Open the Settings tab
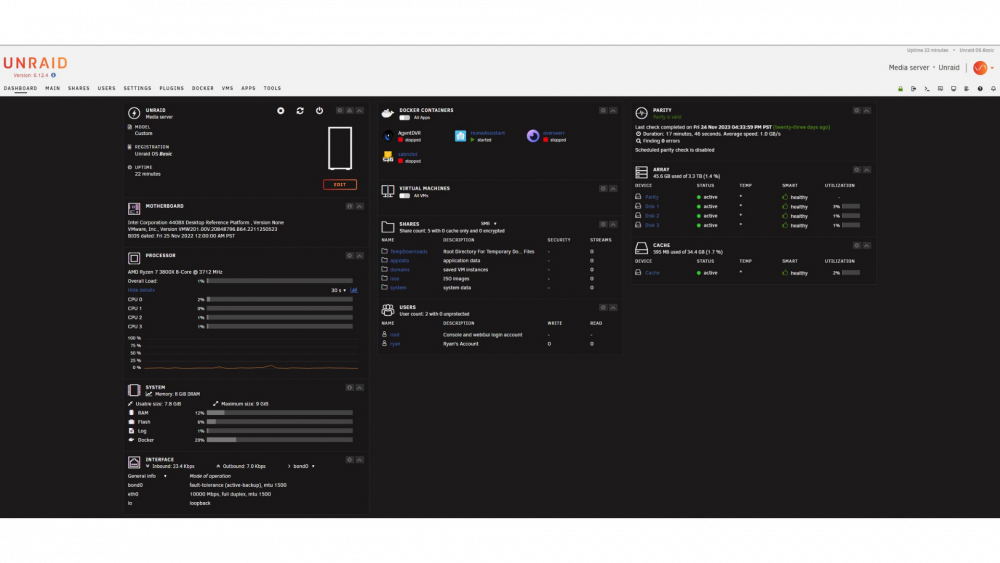The height and width of the screenshot is (563, 1000). [137, 89]
